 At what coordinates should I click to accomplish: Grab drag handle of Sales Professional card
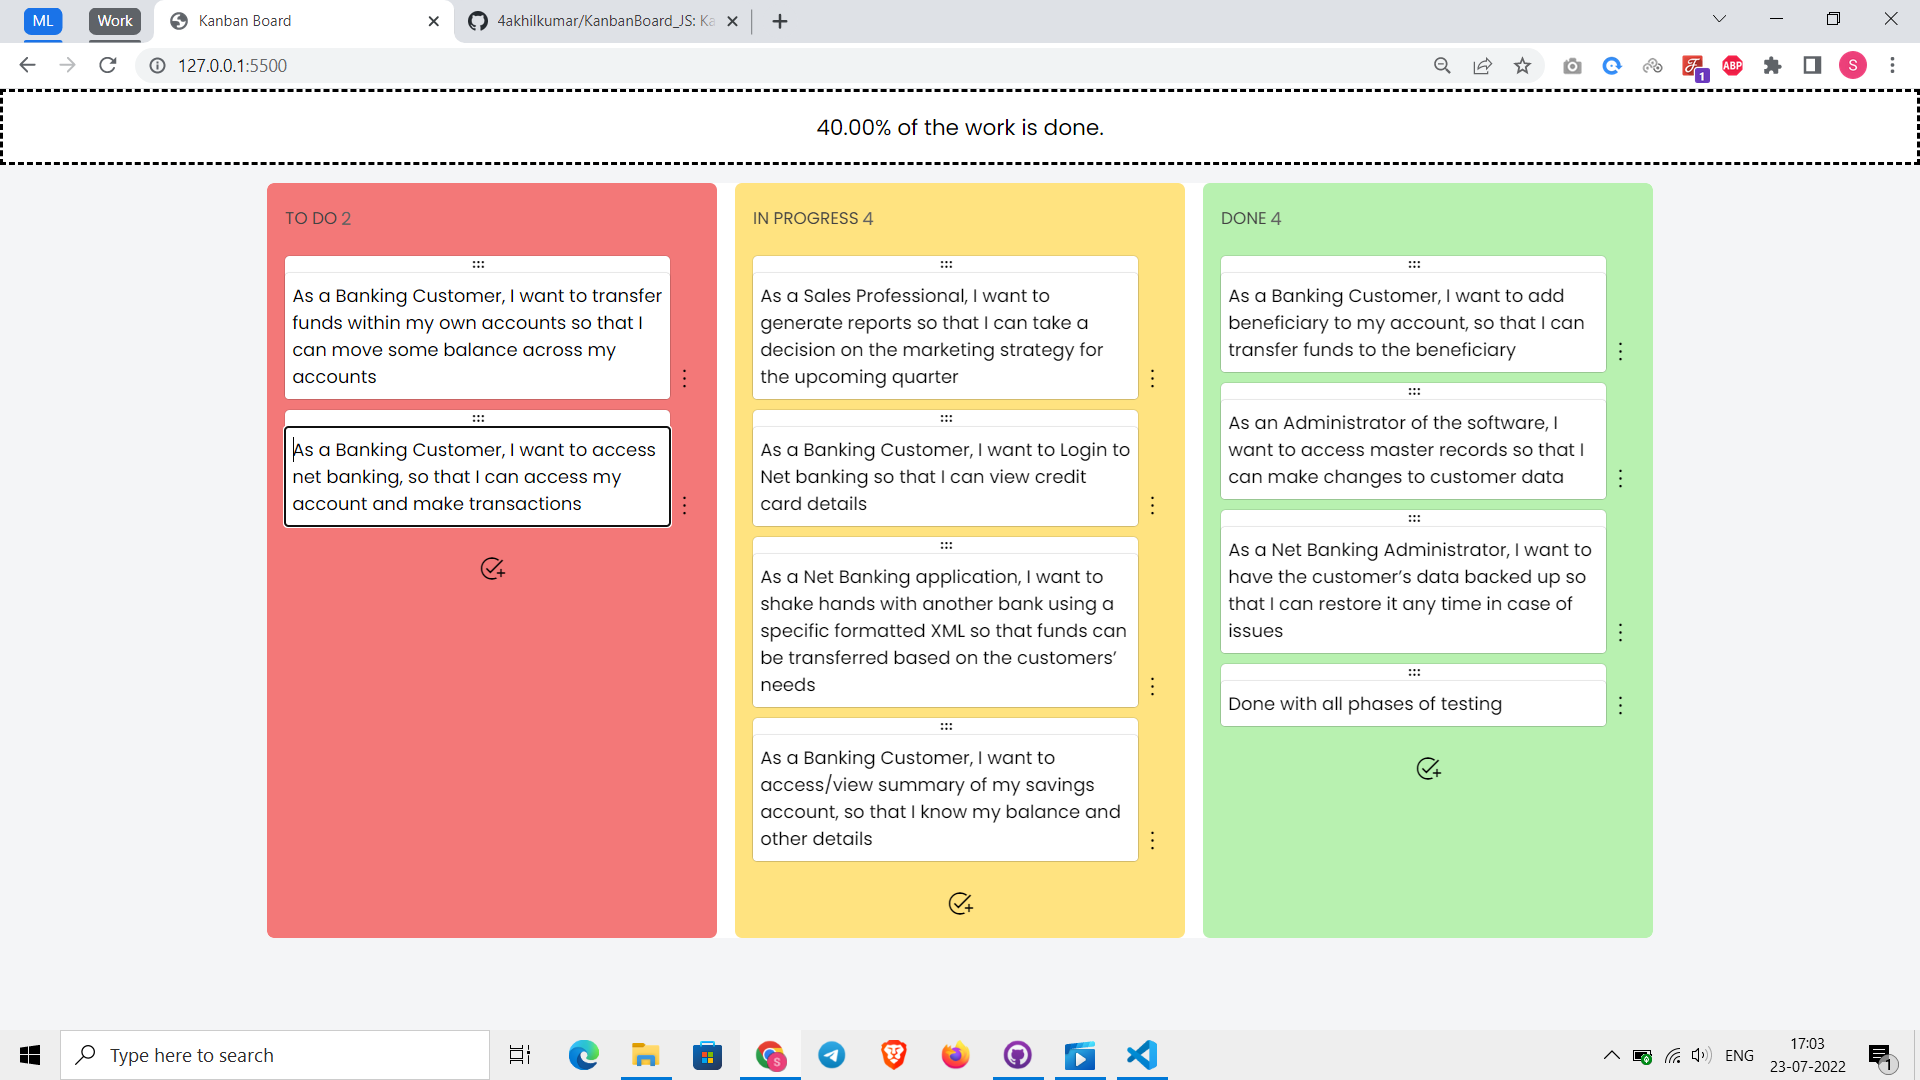click(x=946, y=265)
